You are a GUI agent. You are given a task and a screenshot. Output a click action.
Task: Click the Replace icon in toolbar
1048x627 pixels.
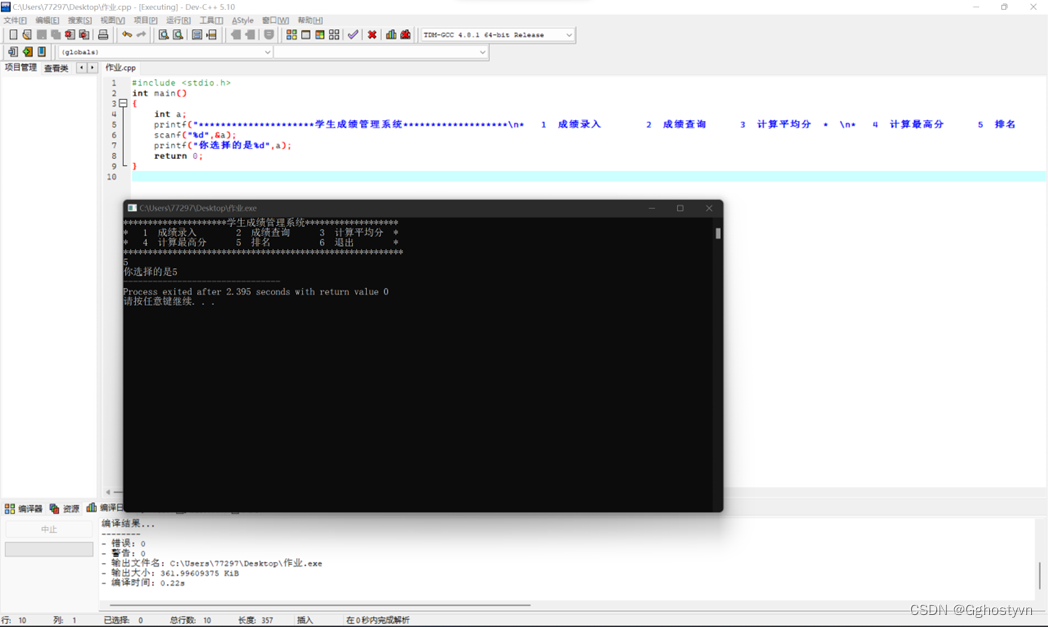tap(178, 35)
